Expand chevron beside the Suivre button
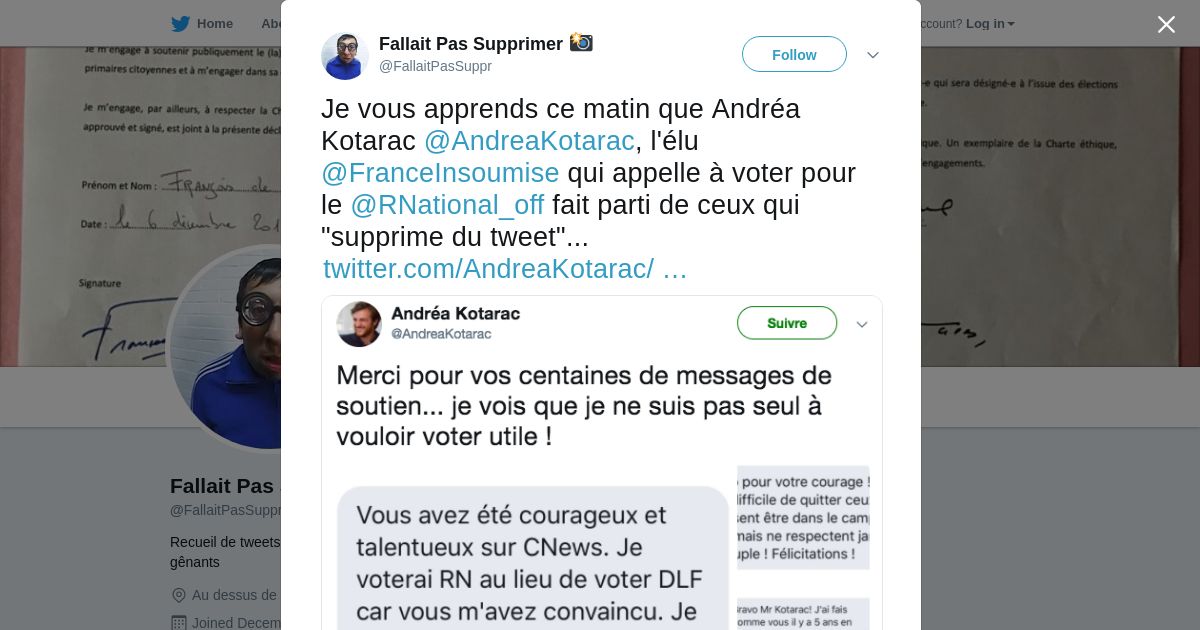The height and width of the screenshot is (630, 1200). [862, 324]
